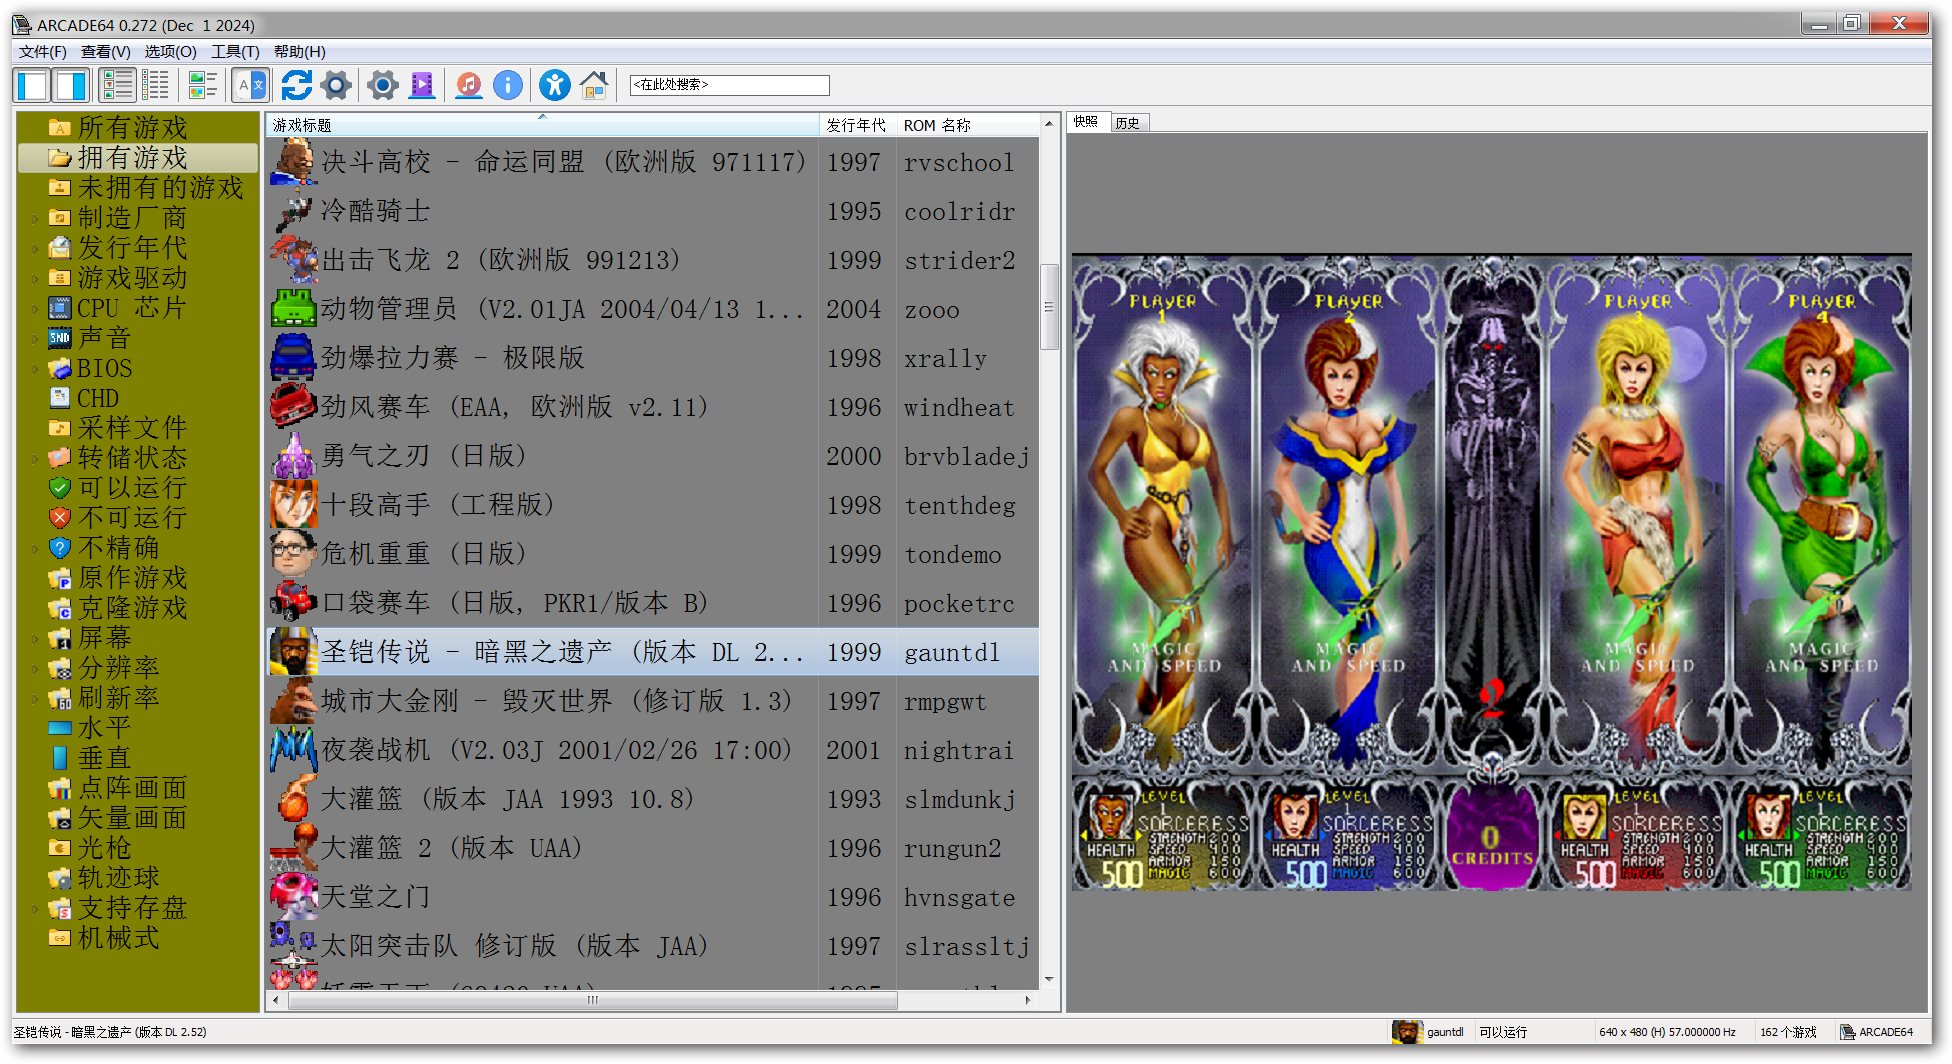Click green shield 可以运行 icon
This screenshot has width=1952, height=1064.
(x=60, y=488)
